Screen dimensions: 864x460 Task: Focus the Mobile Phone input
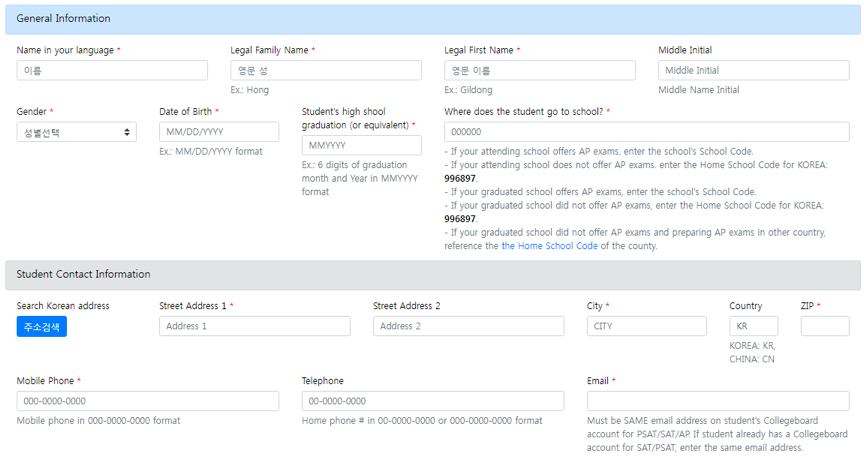(x=148, y=401)
